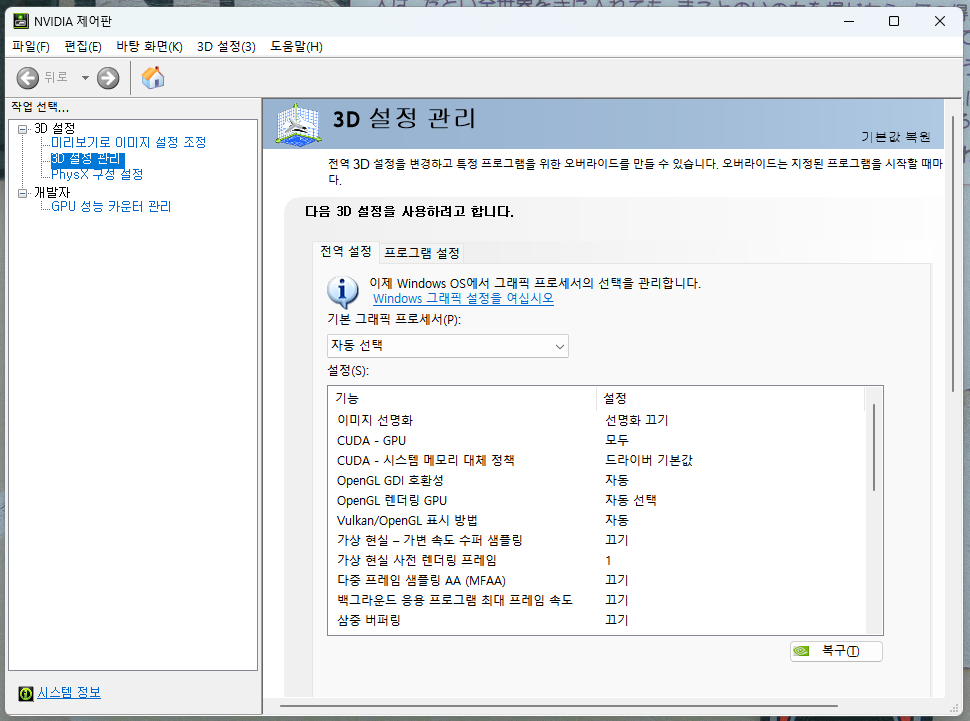Screen dimensions: 970x721
Task: Open the 파일(F) menu
Action: (31, 46)
